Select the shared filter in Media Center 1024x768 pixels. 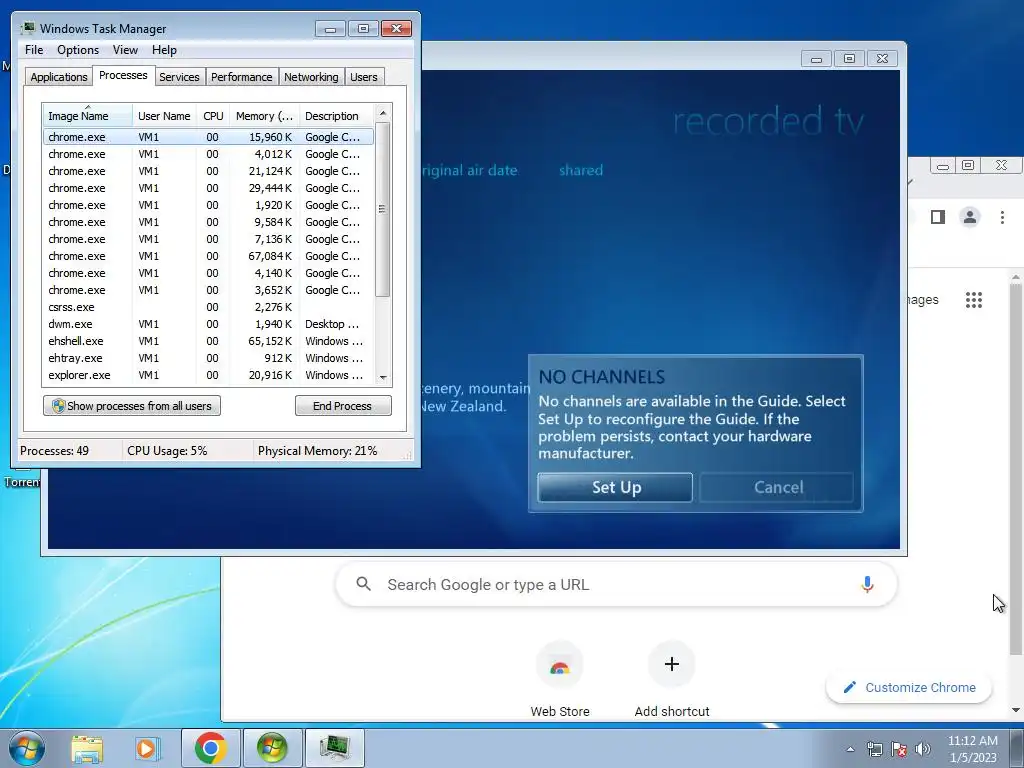point(581,170)
